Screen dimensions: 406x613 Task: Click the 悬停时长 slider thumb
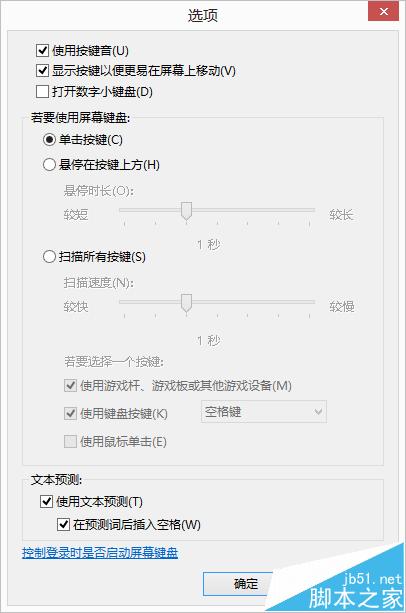(187, 212)
